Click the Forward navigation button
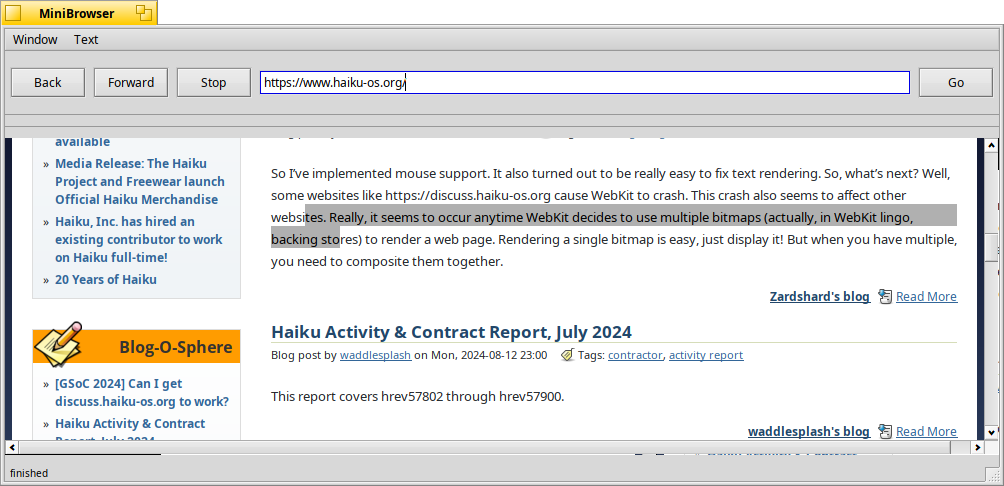This screenshot has width=1004, height=486. click(131, 83)
